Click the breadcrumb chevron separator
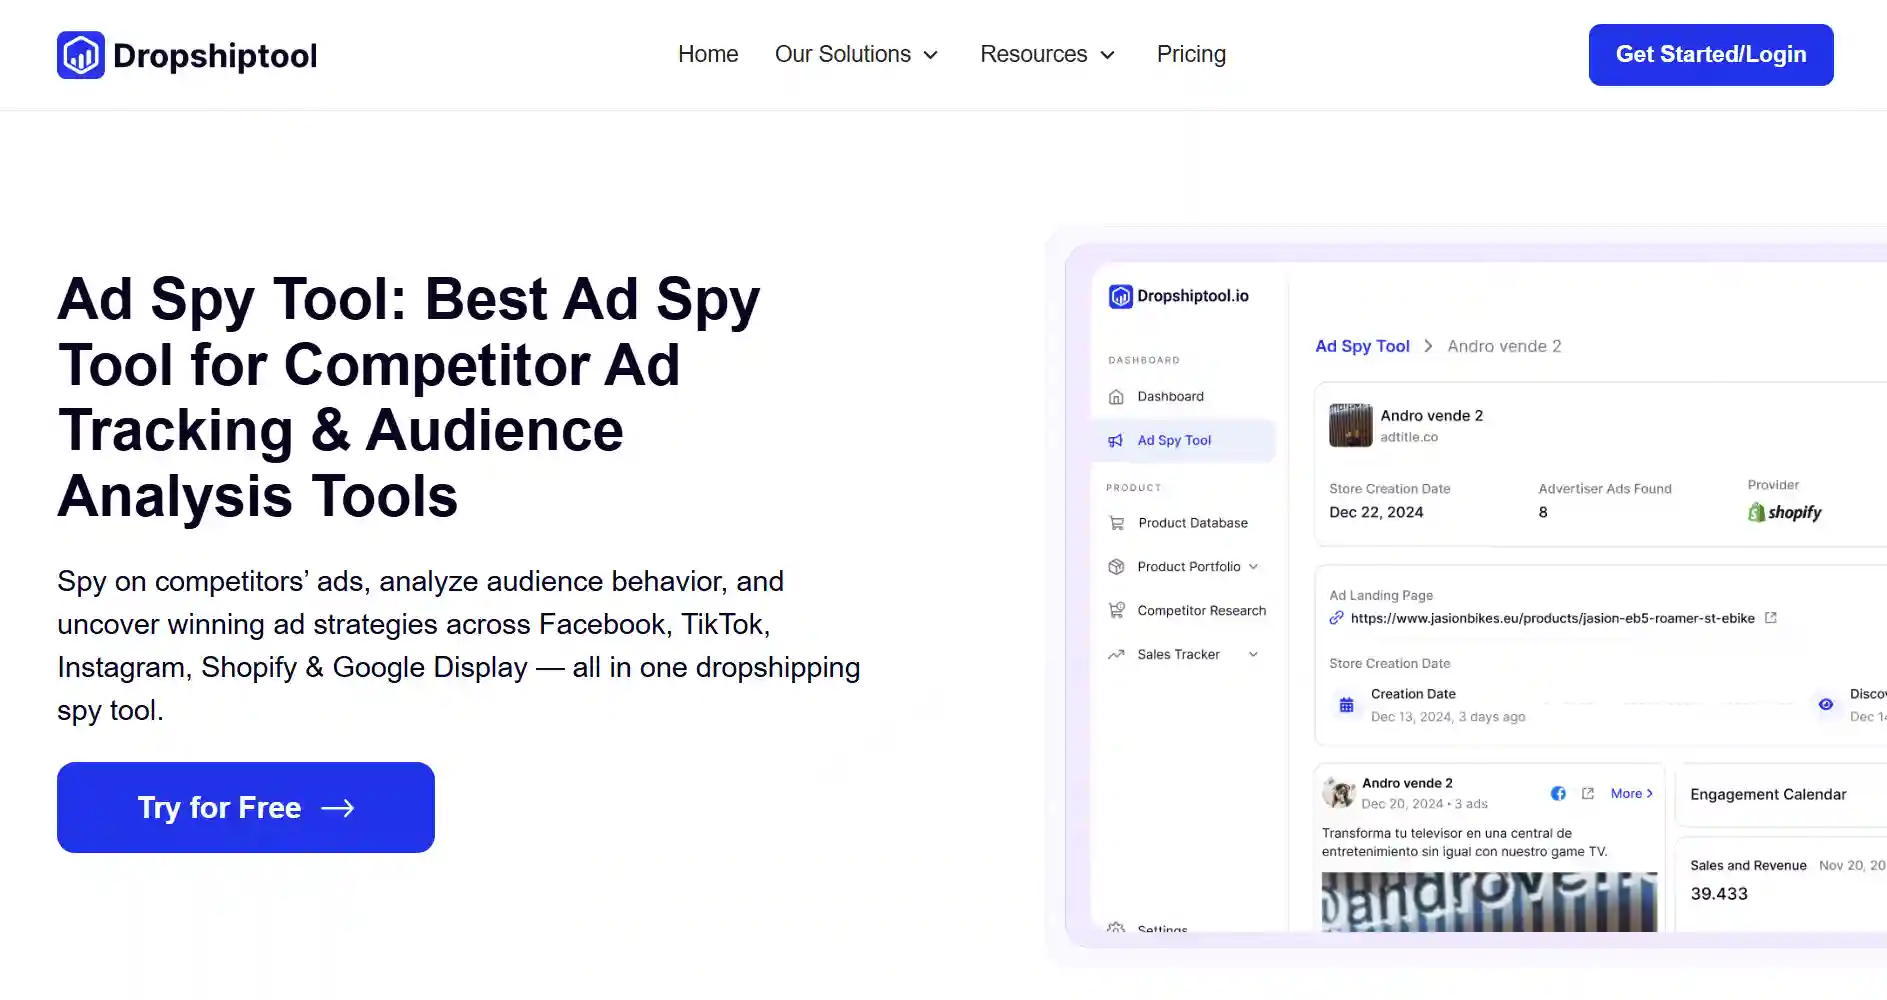Image resolution: width=1887 pixels, height=1000 pixels. pos(1428,346)
